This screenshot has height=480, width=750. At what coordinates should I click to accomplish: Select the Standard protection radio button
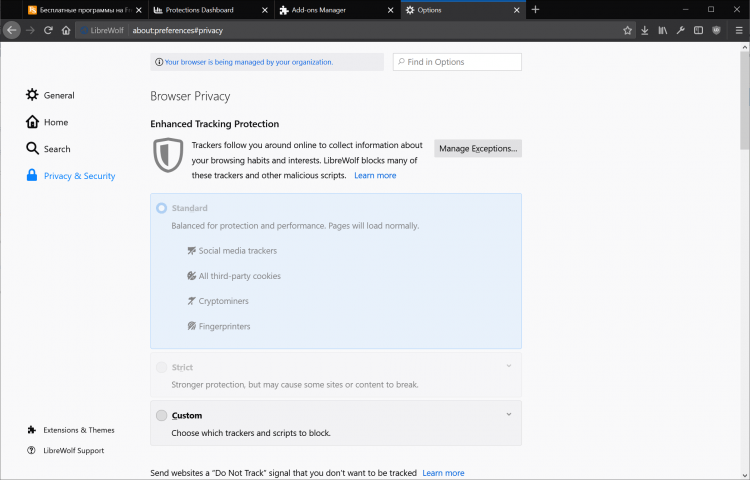coord(161,208)
